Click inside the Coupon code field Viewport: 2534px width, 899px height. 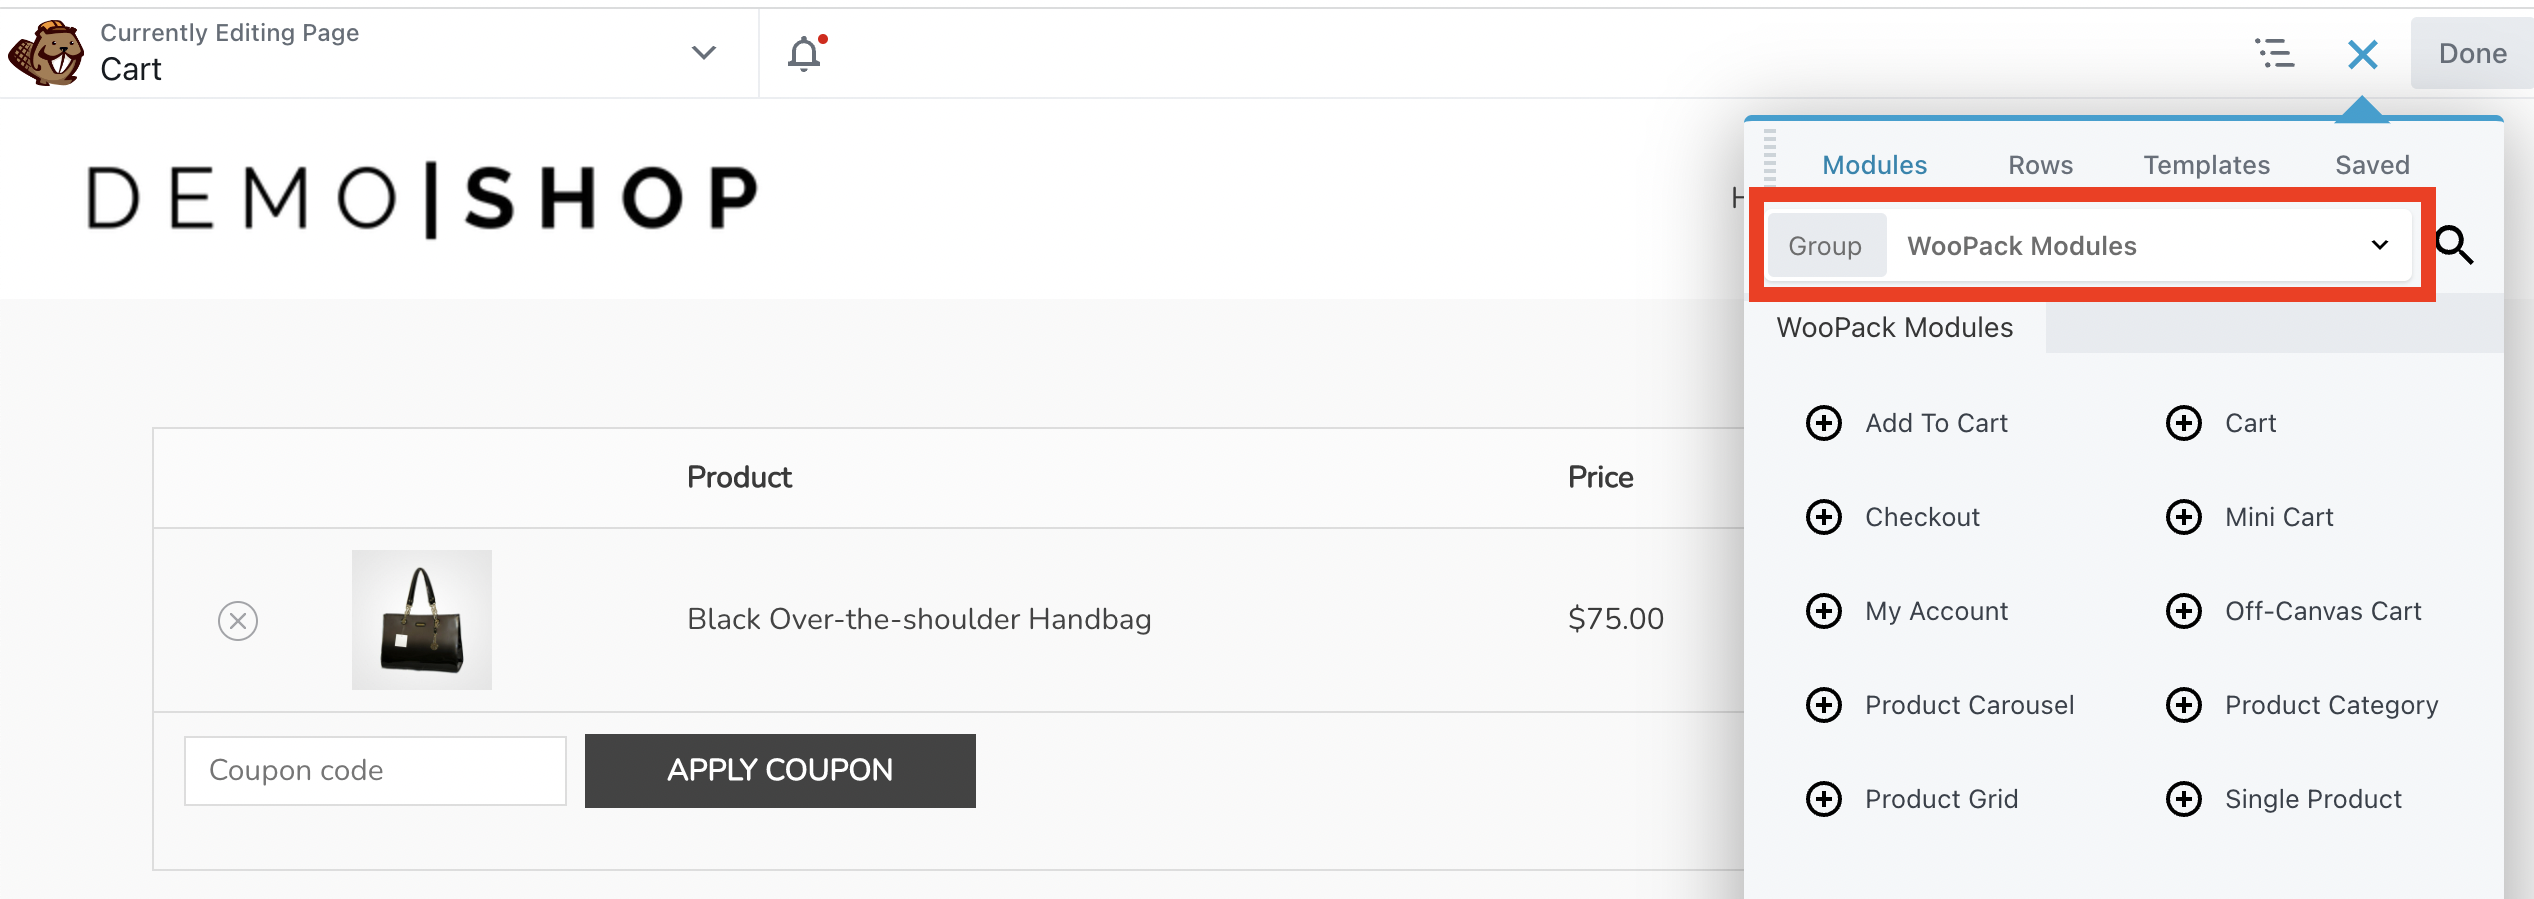click(375, 770)
